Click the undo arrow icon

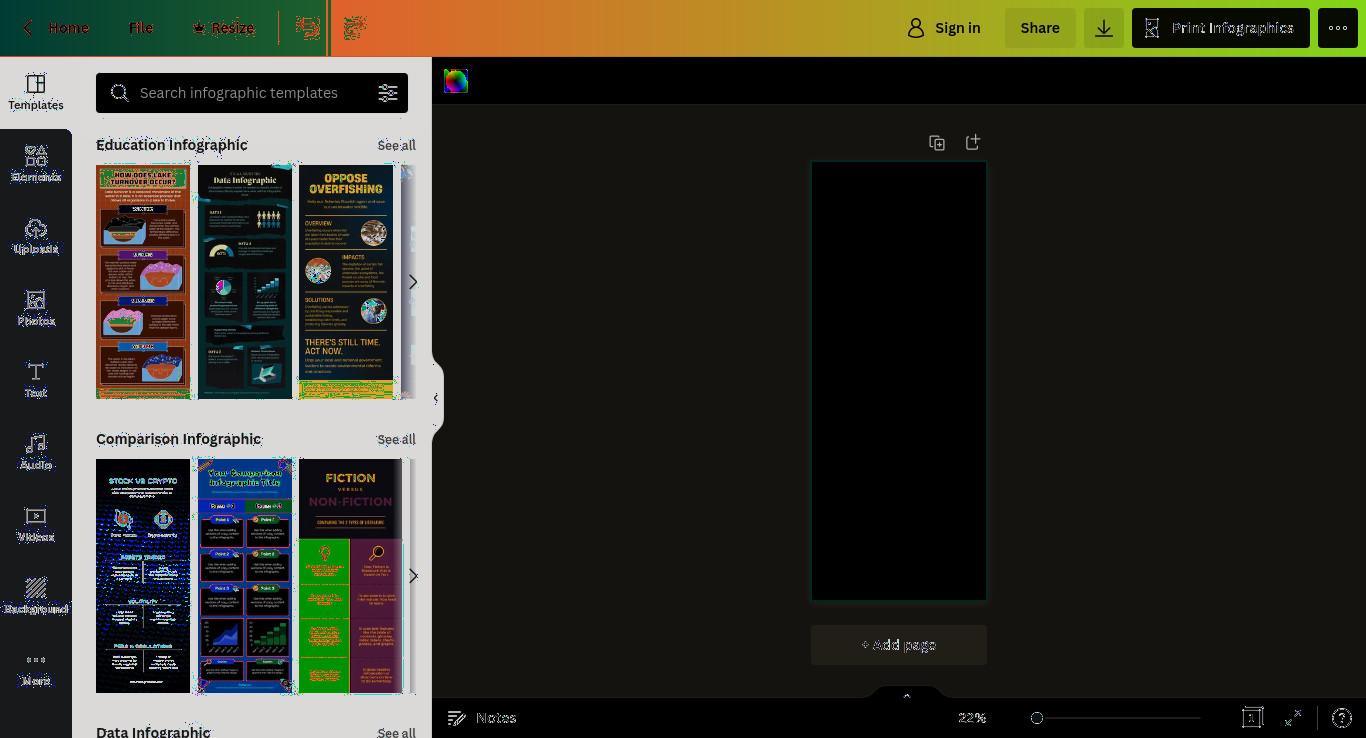pyautogui.click(x=308, y=28)
